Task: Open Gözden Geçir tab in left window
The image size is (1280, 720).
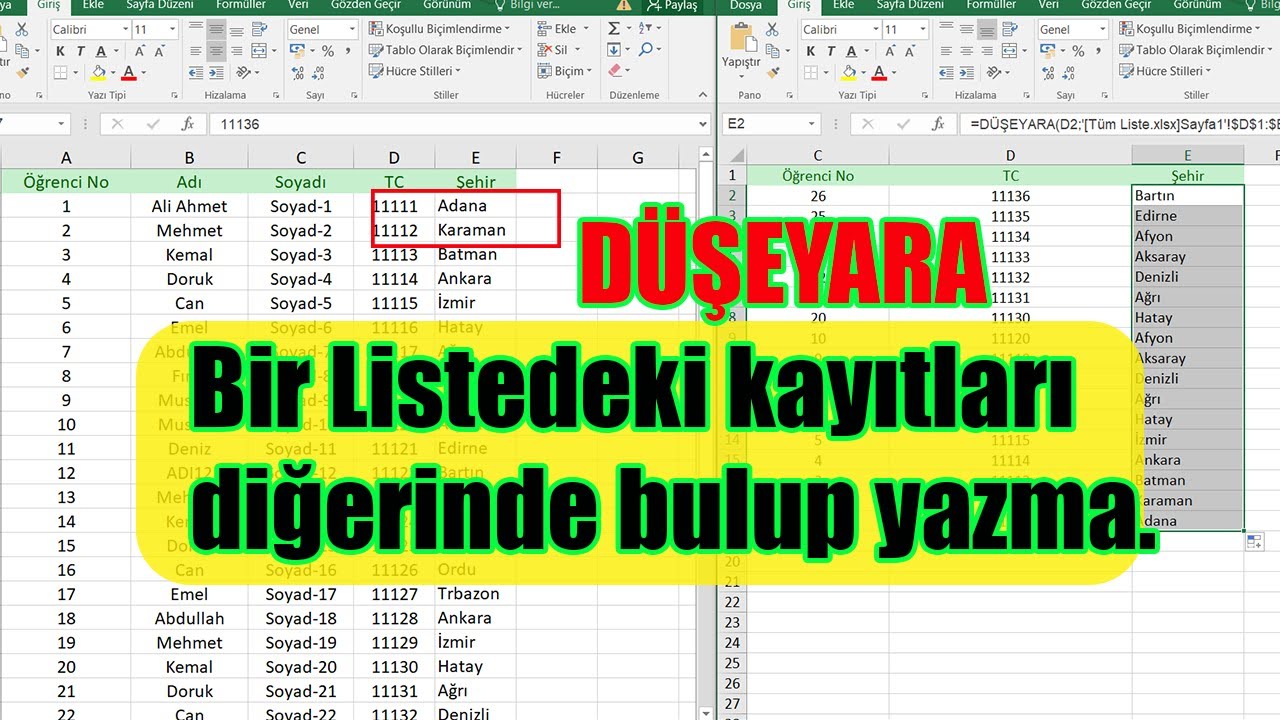Action: [x=366, y=5]
